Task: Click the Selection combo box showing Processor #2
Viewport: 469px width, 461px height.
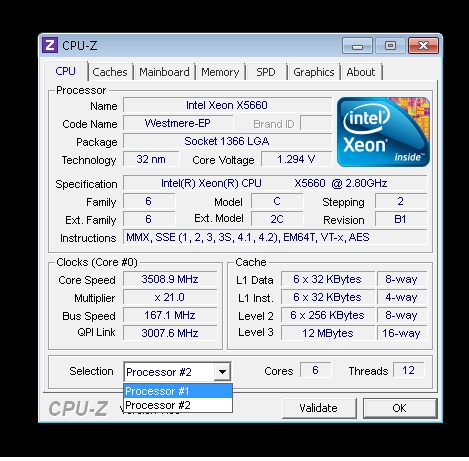Action: [177, 372]
